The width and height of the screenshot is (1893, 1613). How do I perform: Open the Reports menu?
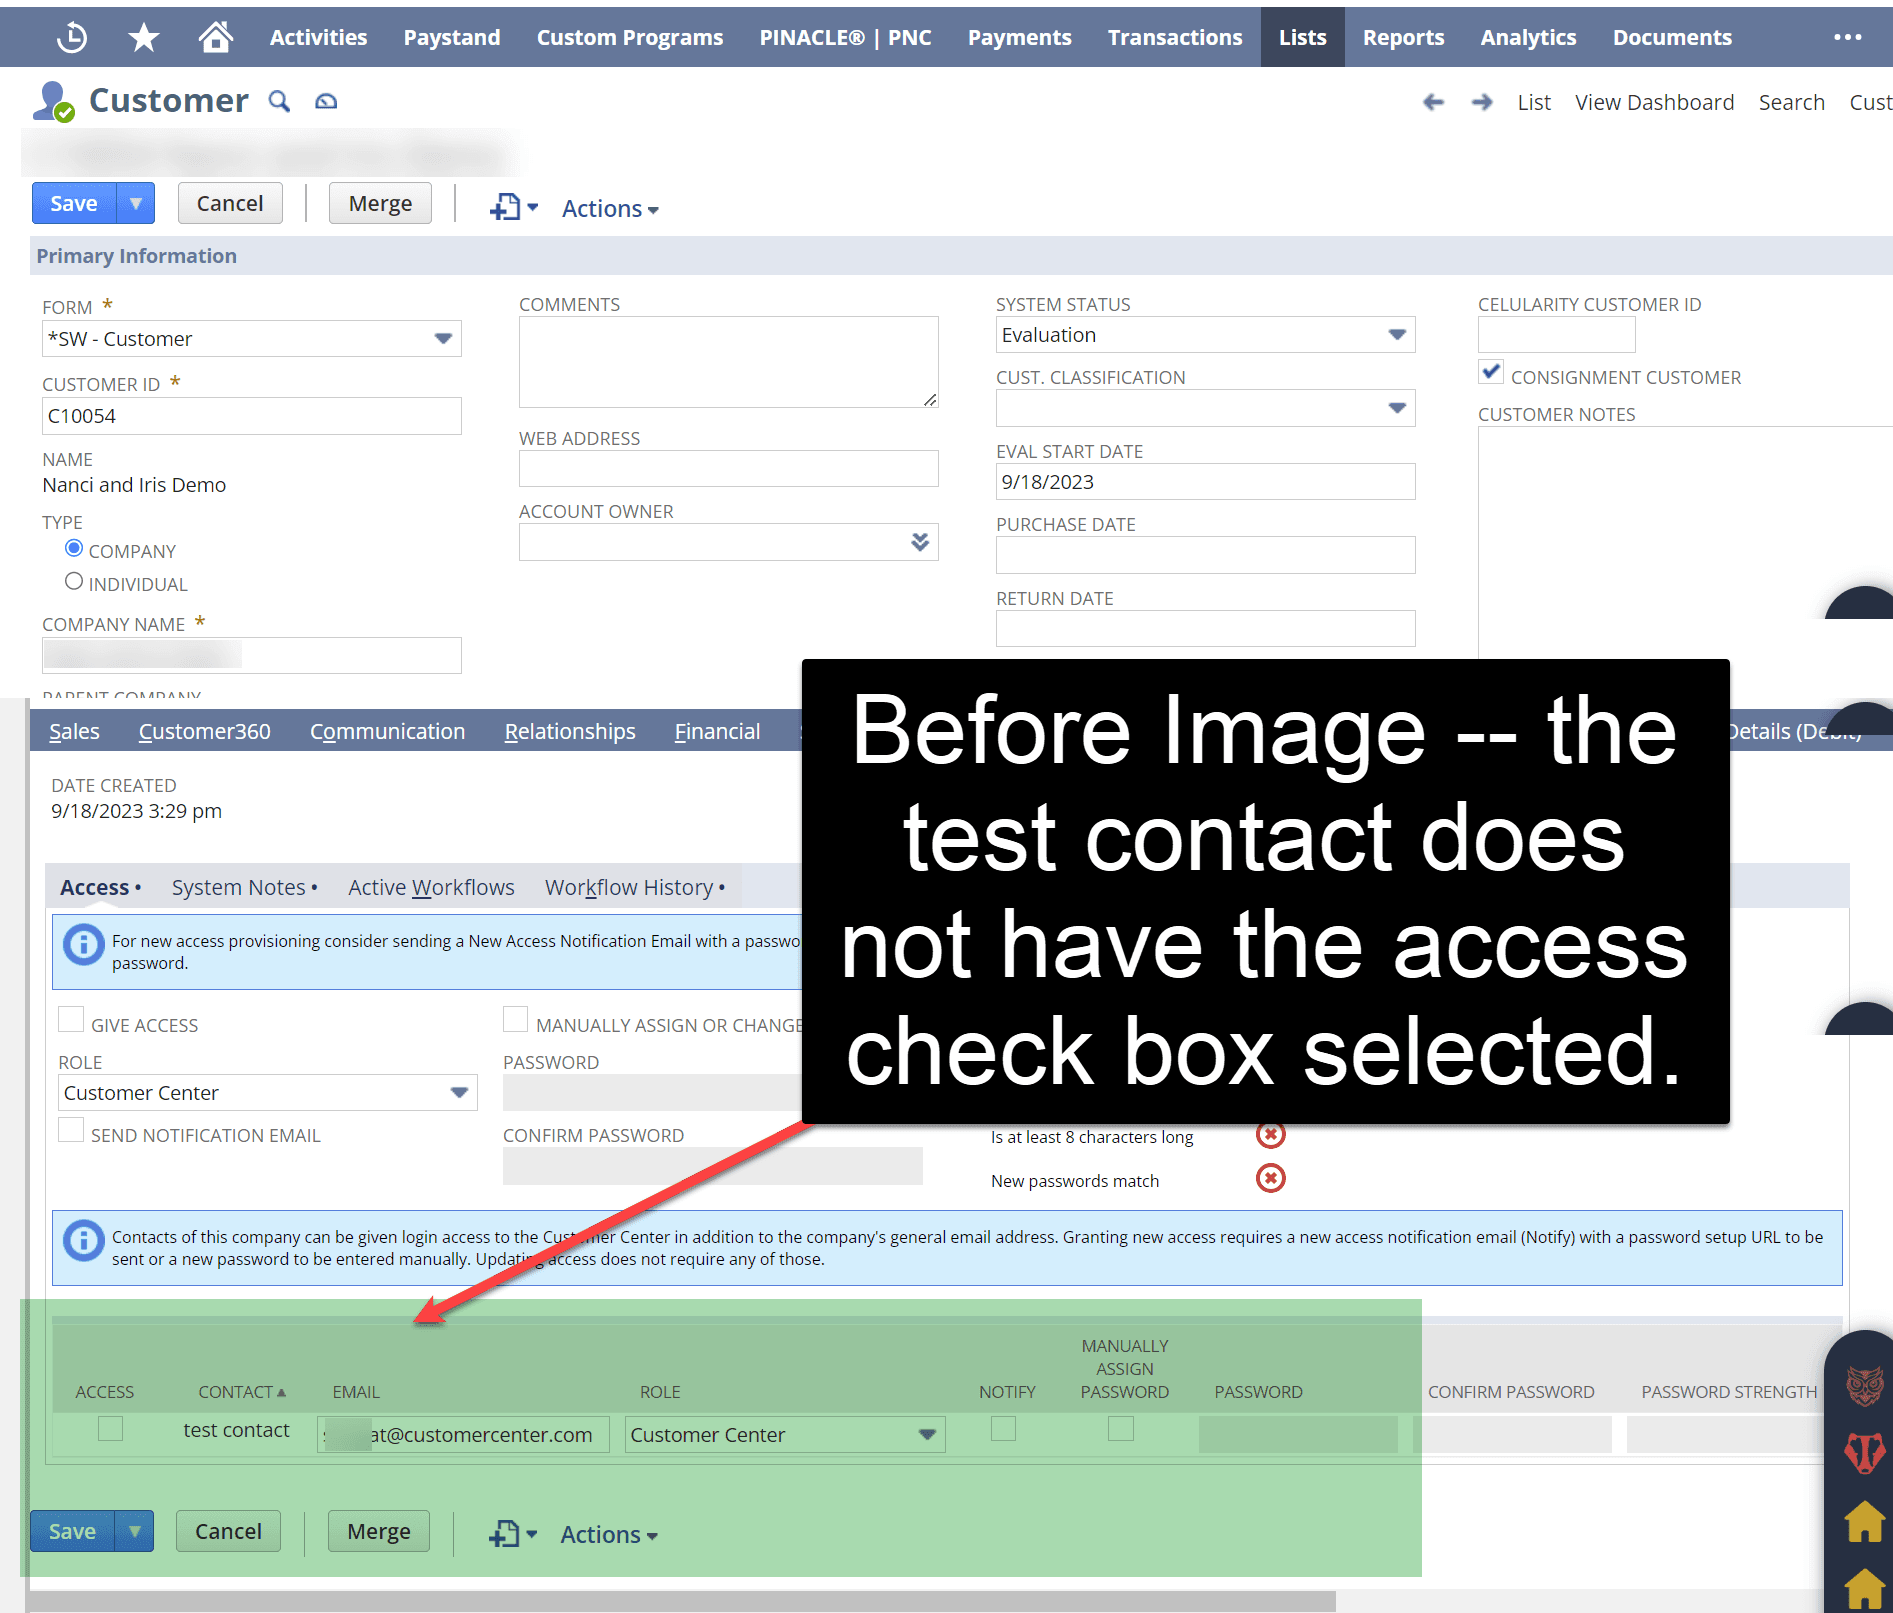[1403, 37]
